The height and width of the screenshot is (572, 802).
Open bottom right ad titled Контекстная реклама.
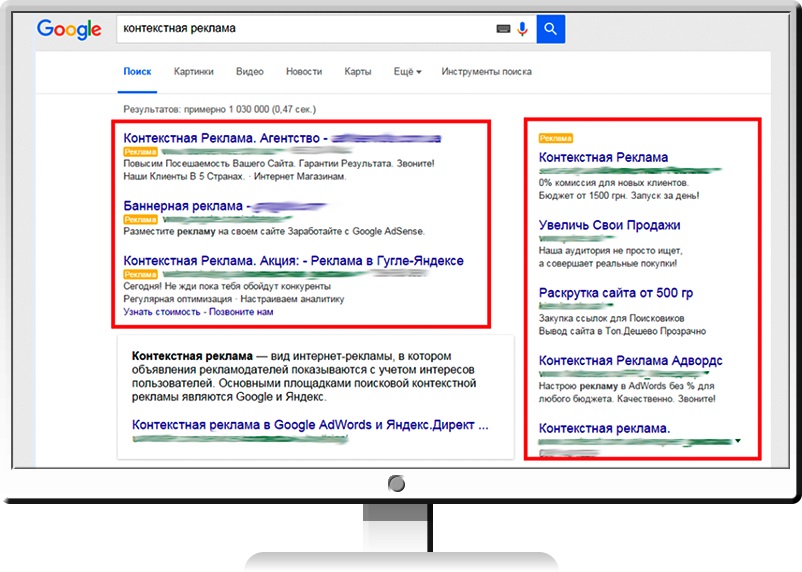[604, 428]
